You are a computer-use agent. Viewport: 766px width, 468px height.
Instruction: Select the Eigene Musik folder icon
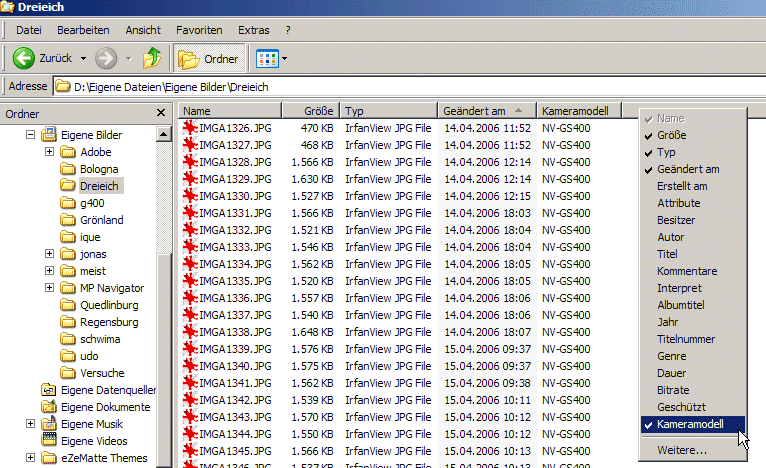(48, 424)
